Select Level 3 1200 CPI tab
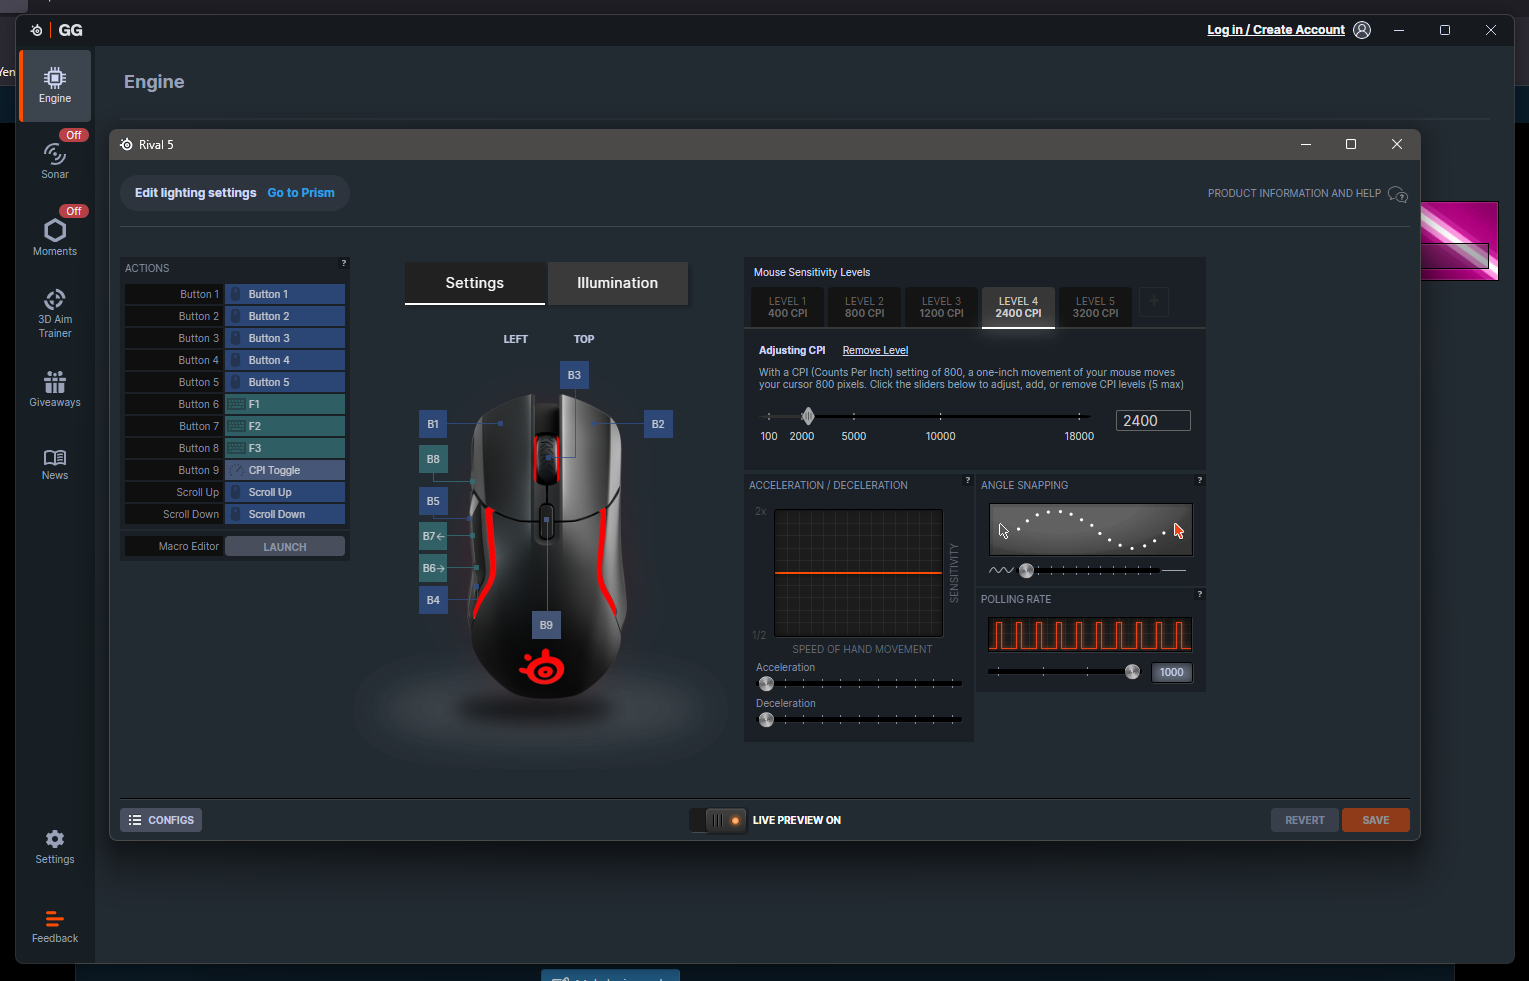Image resolution: width=1529 pixels, height=981 pixels. 941,307
